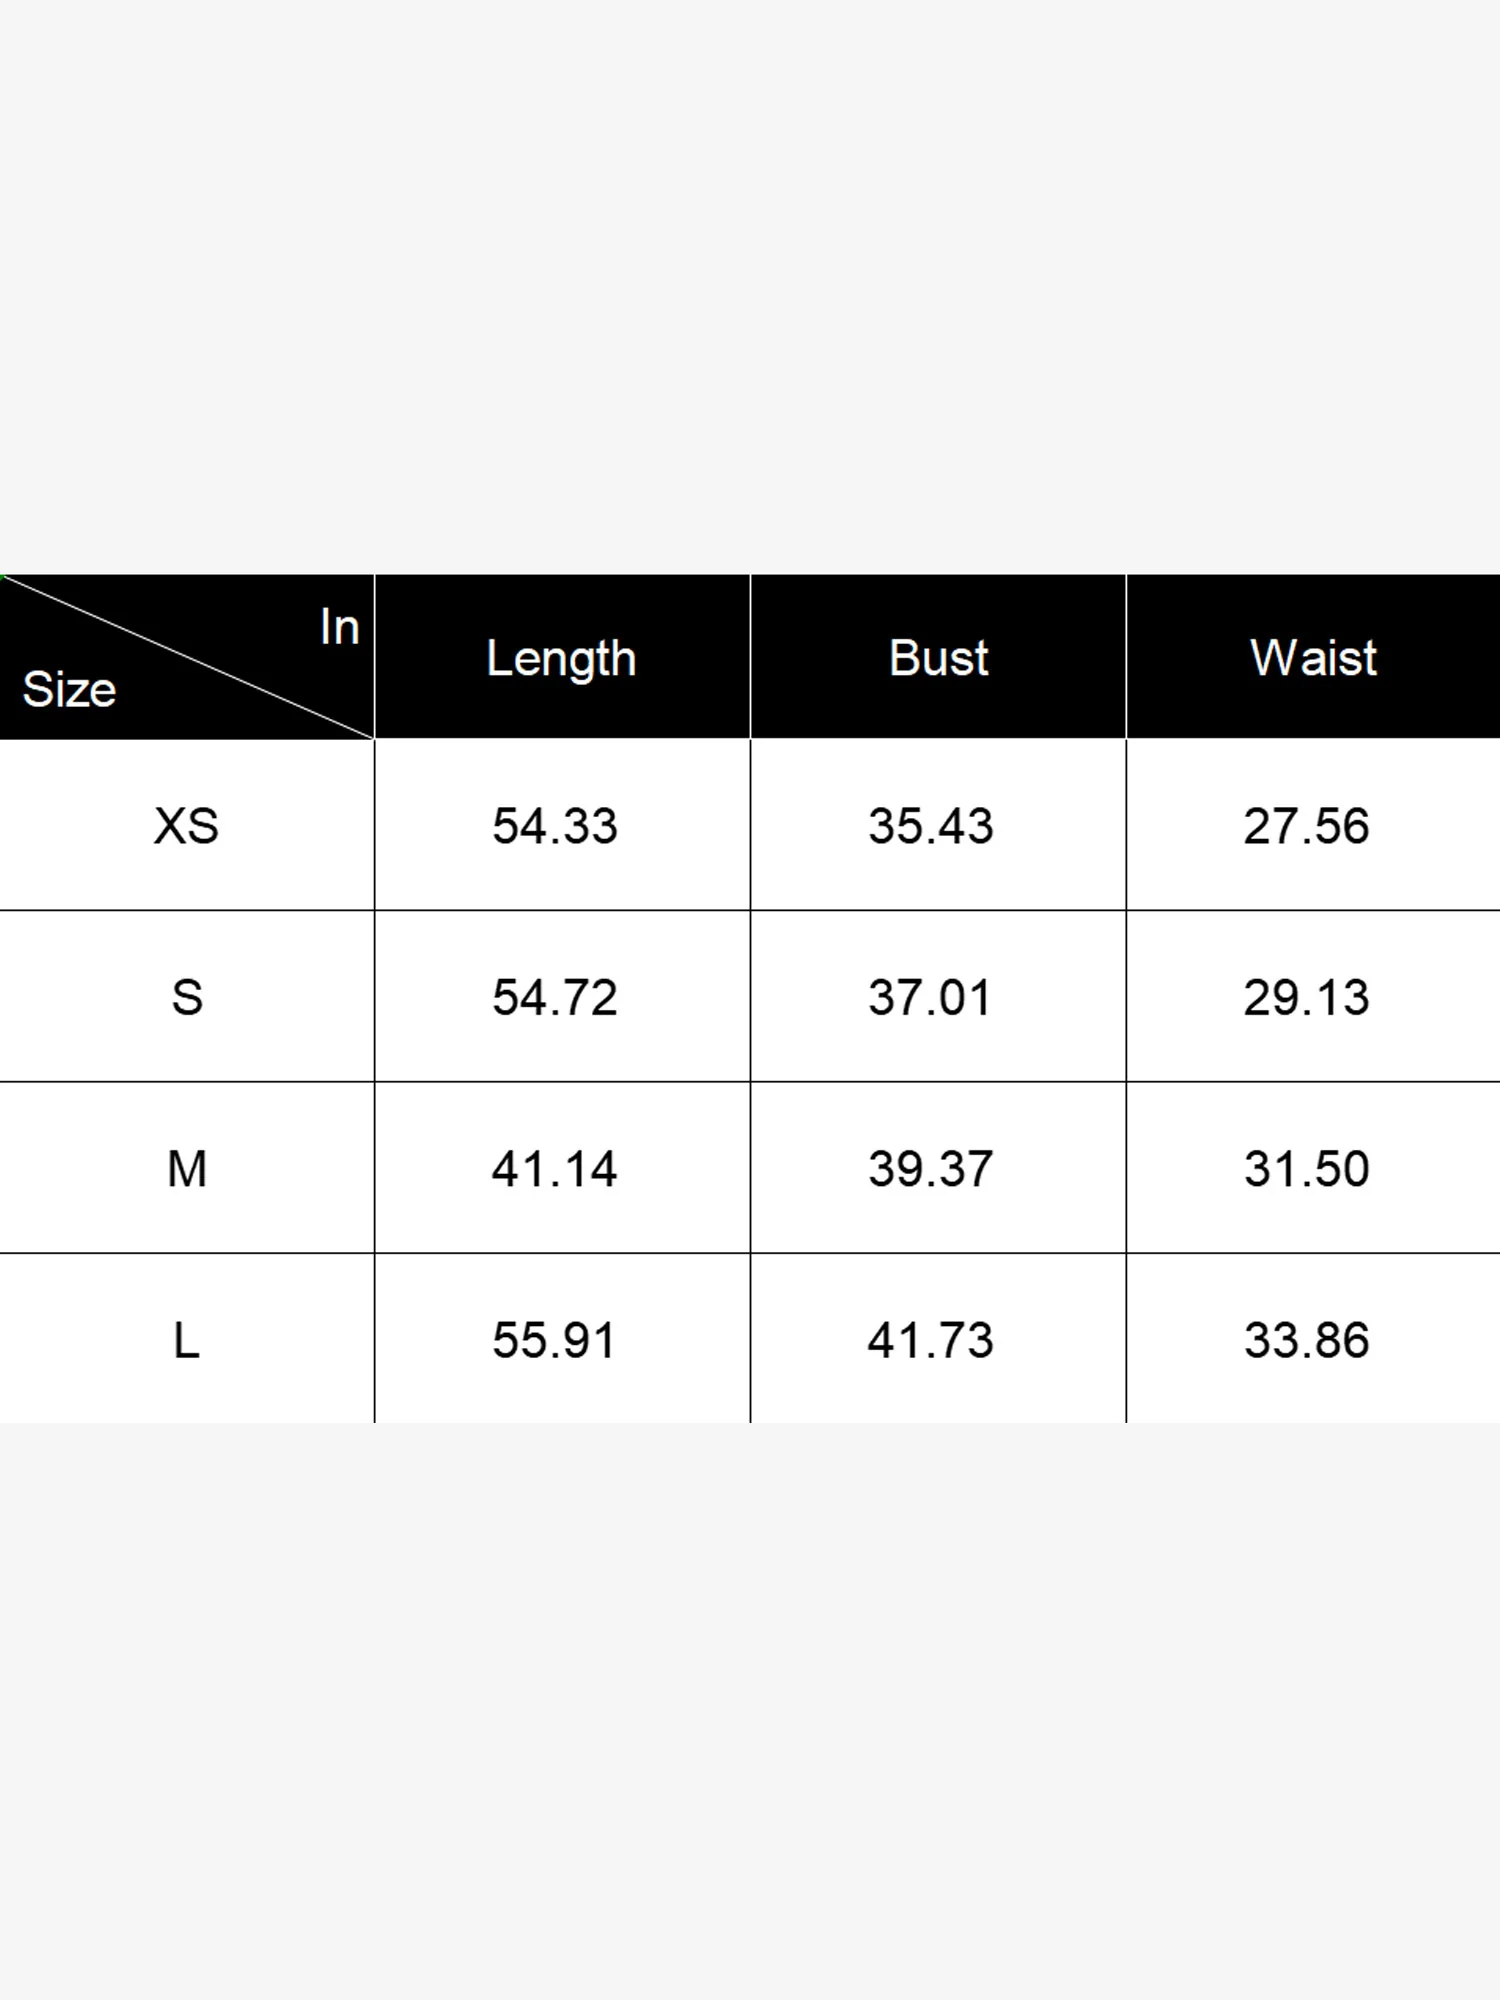
Task: Click the XS length value 54.33
Action: [555, 826]
